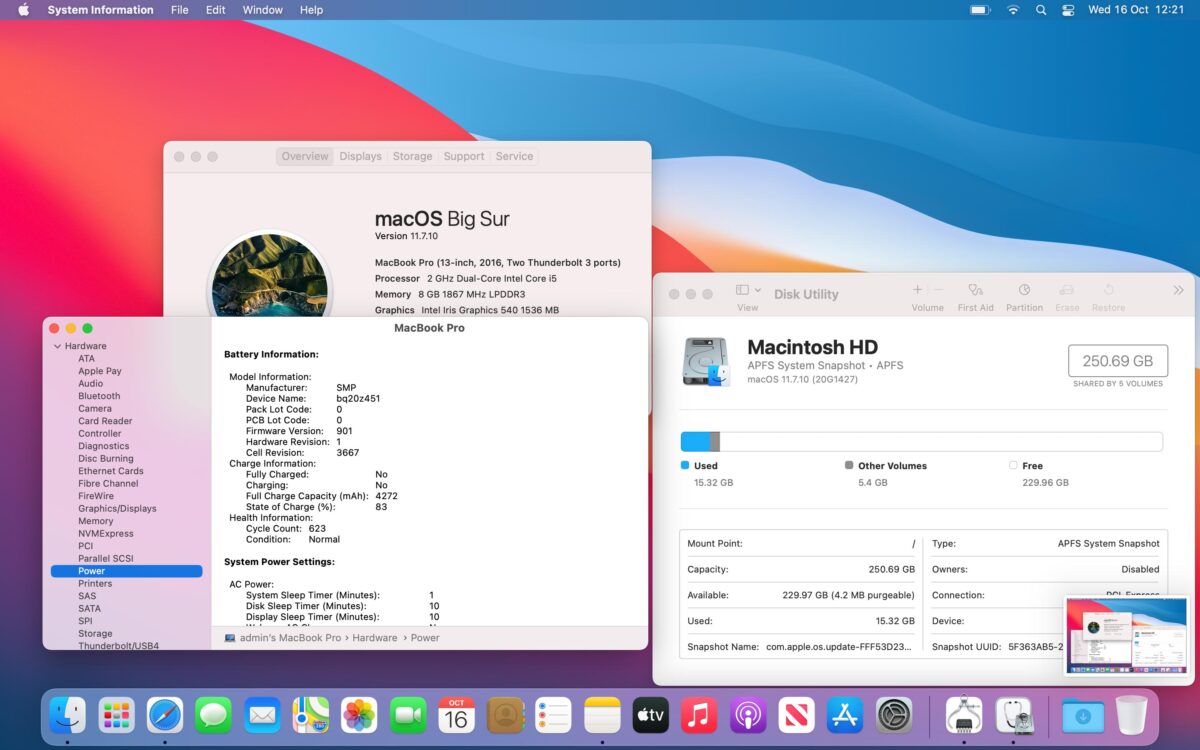Select Memory in System Information sidebar
Screen dimensions: 1200x750
pos(96,521)
